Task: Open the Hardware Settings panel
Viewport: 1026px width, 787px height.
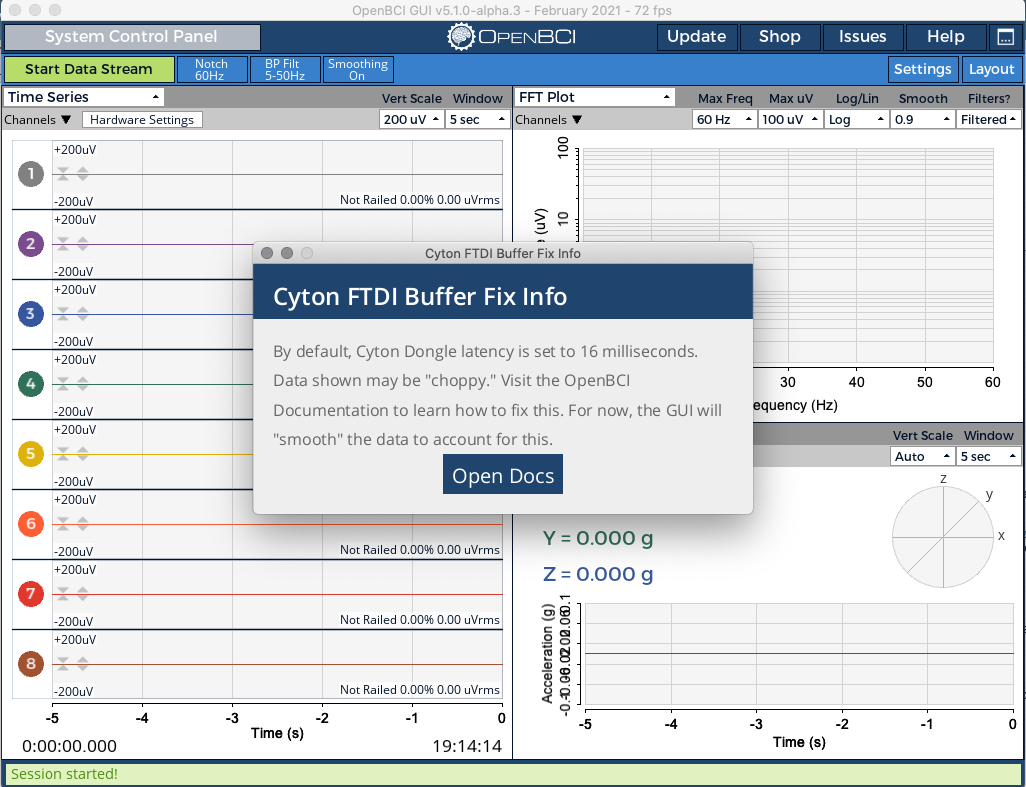Action: [x=142, y=119]
